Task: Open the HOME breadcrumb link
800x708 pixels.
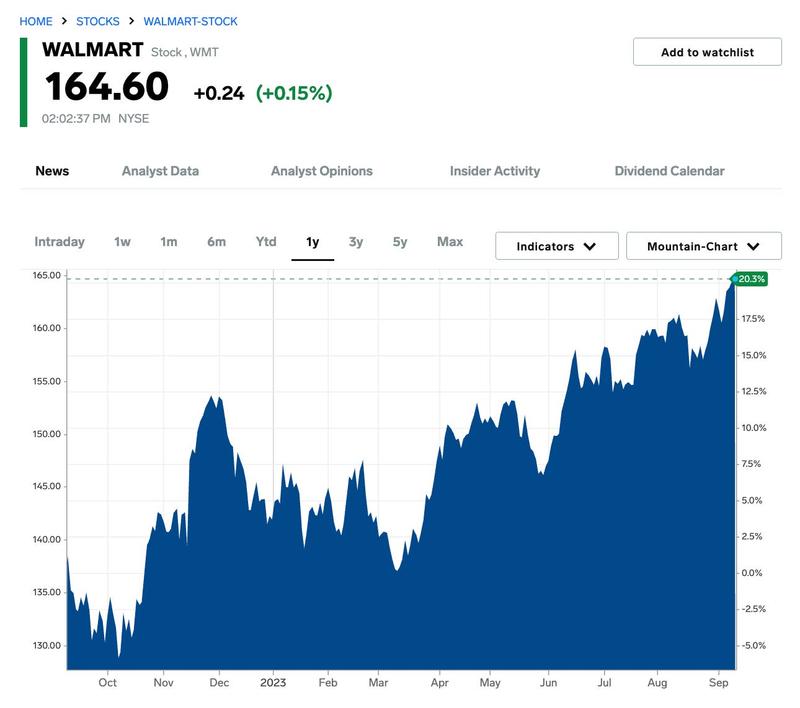Action: [36, 21]
